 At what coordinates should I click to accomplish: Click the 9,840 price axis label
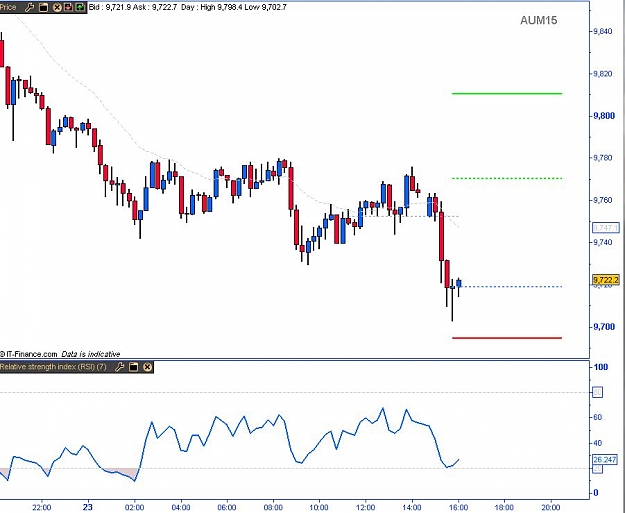tap(603, 31)
